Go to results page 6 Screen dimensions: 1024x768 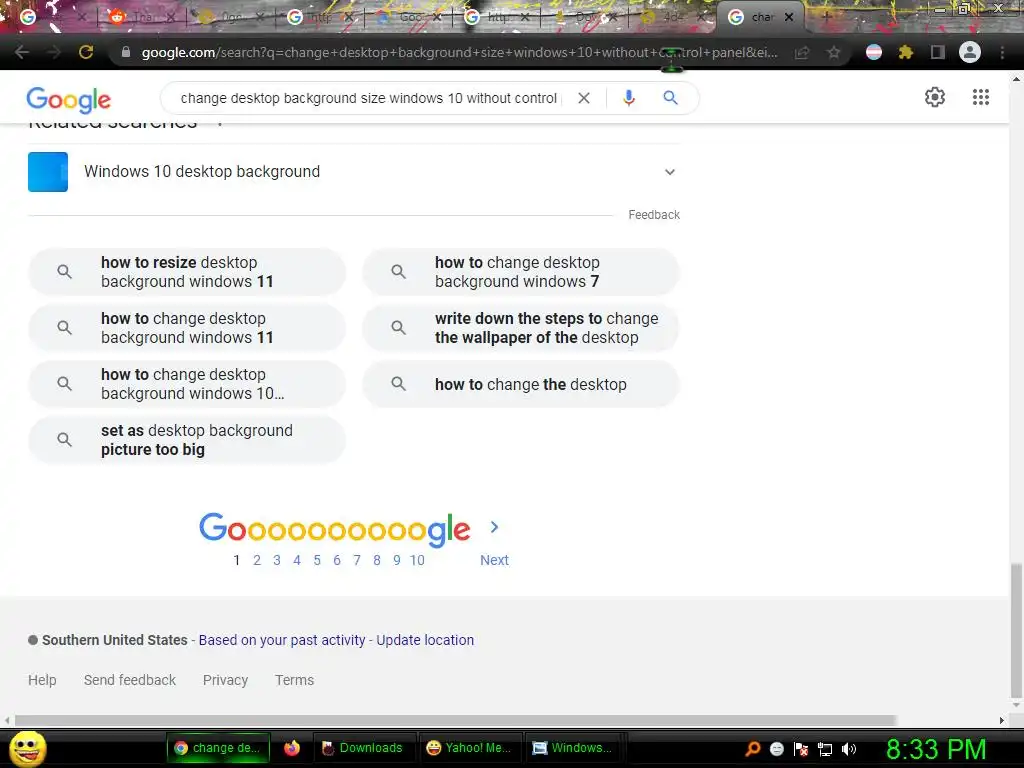(x=337, y=560)
